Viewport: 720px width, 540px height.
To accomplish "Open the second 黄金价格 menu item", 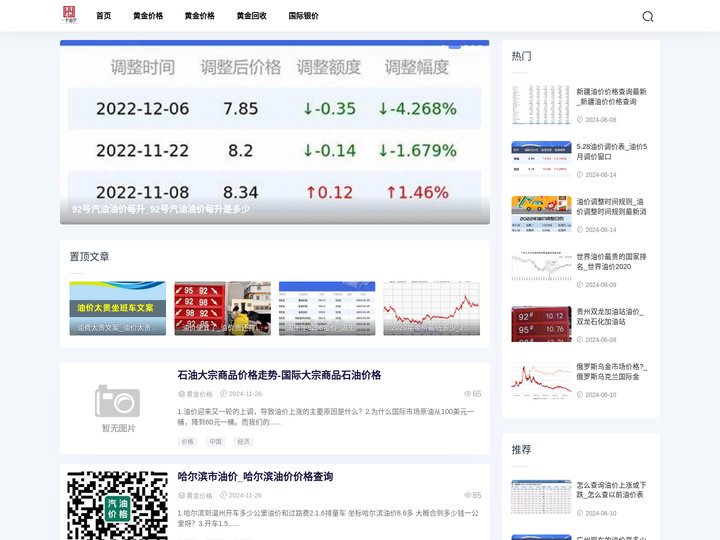I will [199, 16].
